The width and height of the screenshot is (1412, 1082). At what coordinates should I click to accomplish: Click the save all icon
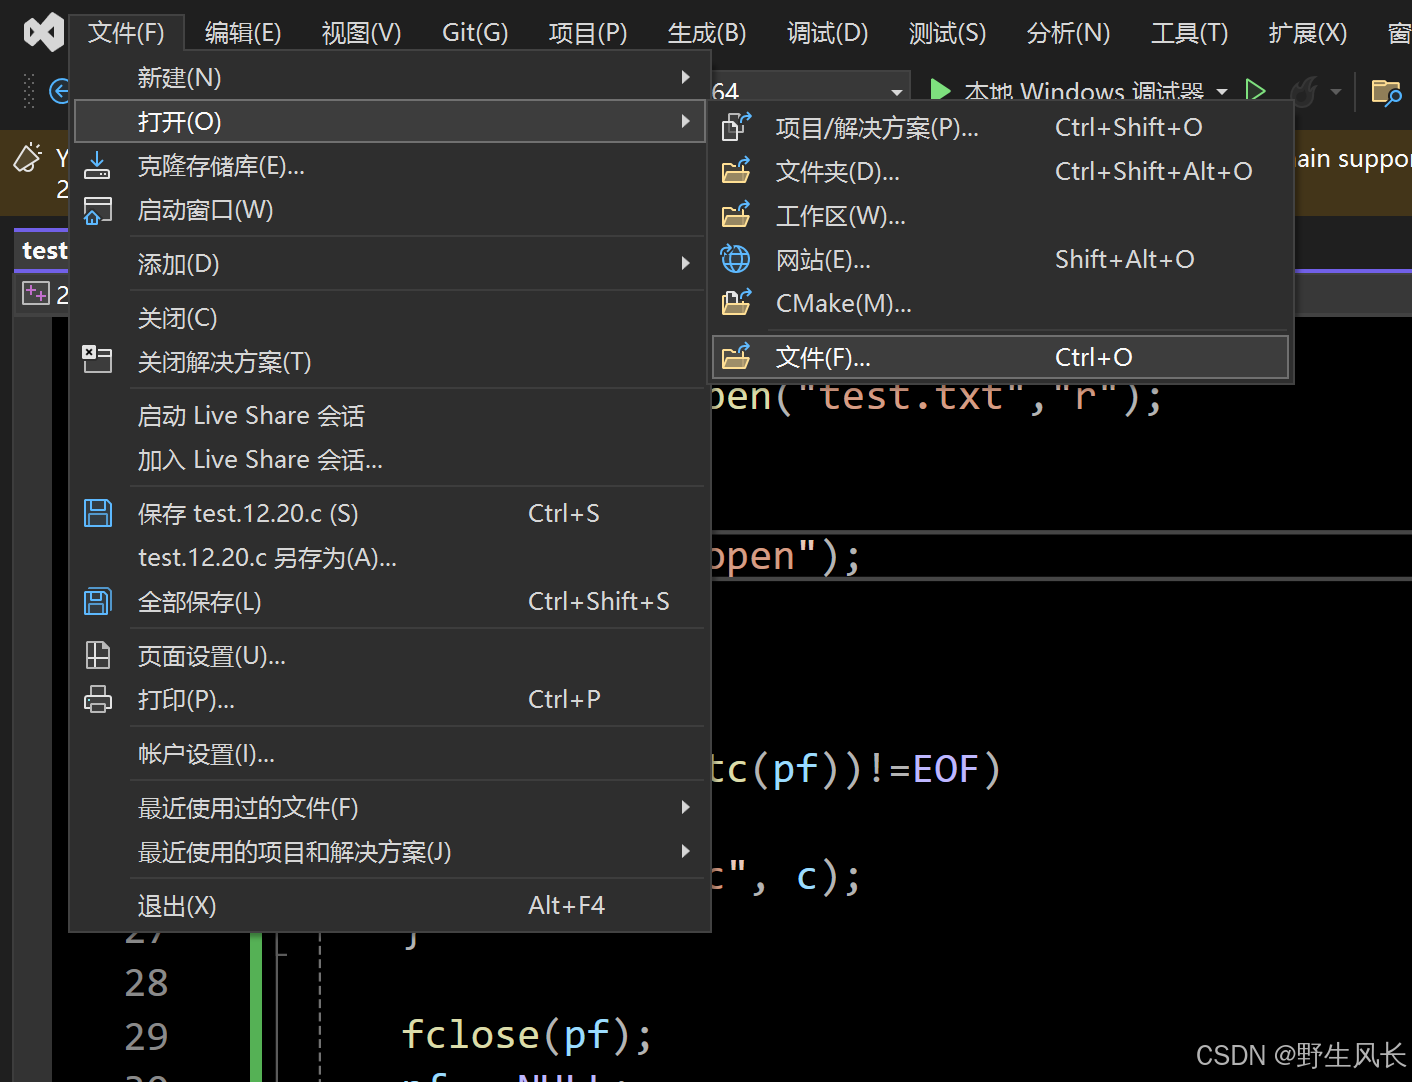[x=98, y=601]
